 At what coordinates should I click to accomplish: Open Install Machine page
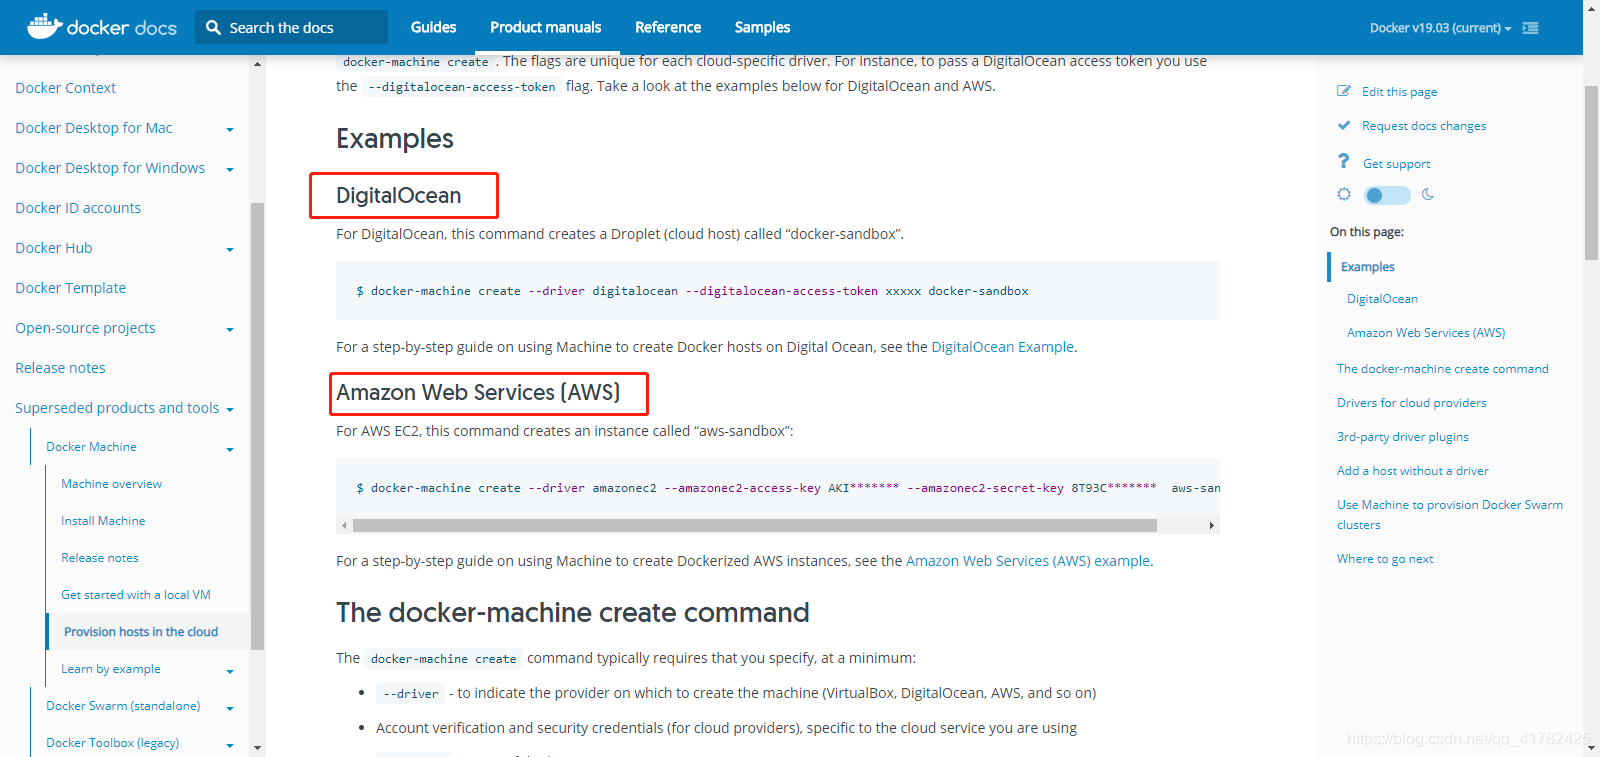(x=103, y=521)
